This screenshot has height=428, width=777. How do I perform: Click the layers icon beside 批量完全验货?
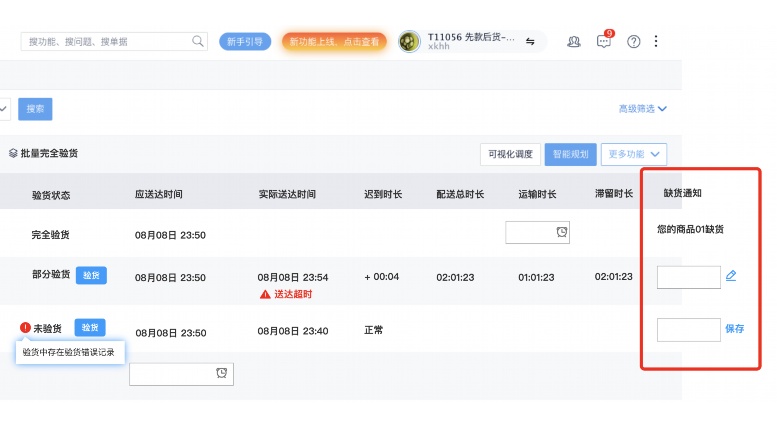pyautogui.click(x=13, y=154)
